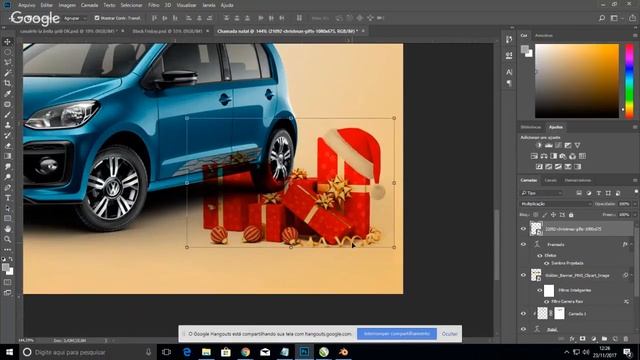Open the Cor panel options menu

635,36
